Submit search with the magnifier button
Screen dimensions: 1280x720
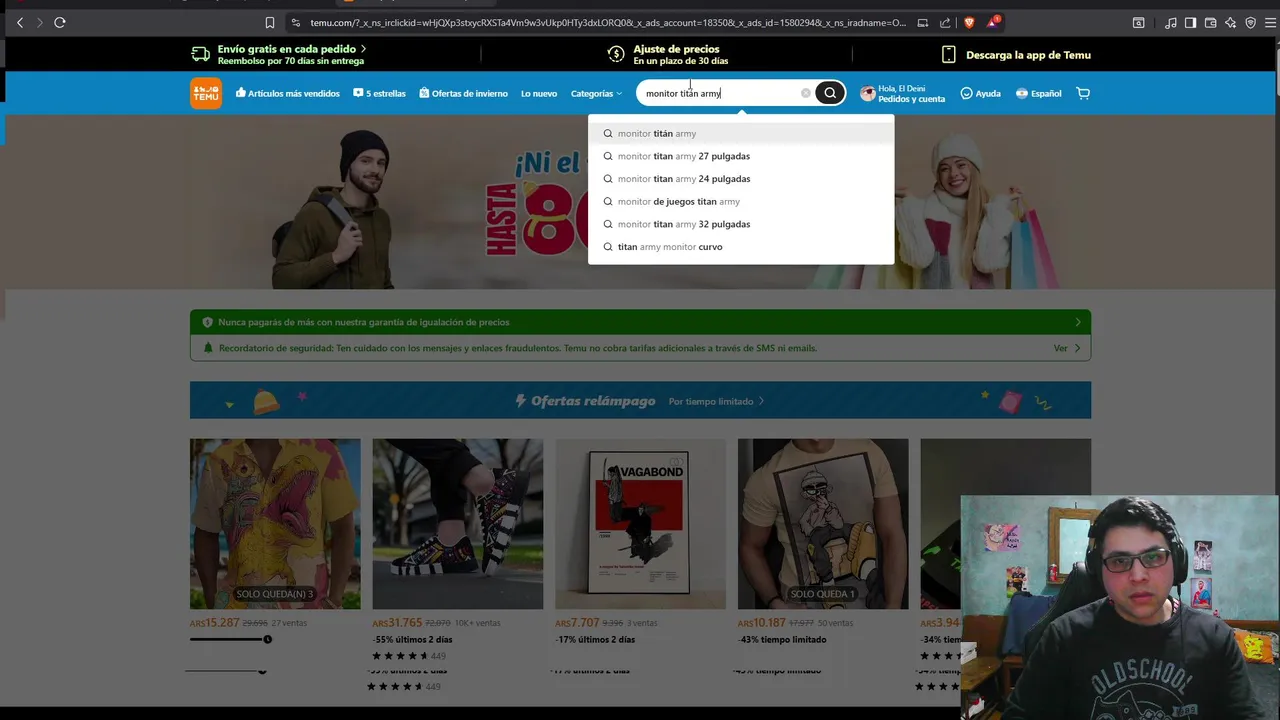[x=829, y=93]
